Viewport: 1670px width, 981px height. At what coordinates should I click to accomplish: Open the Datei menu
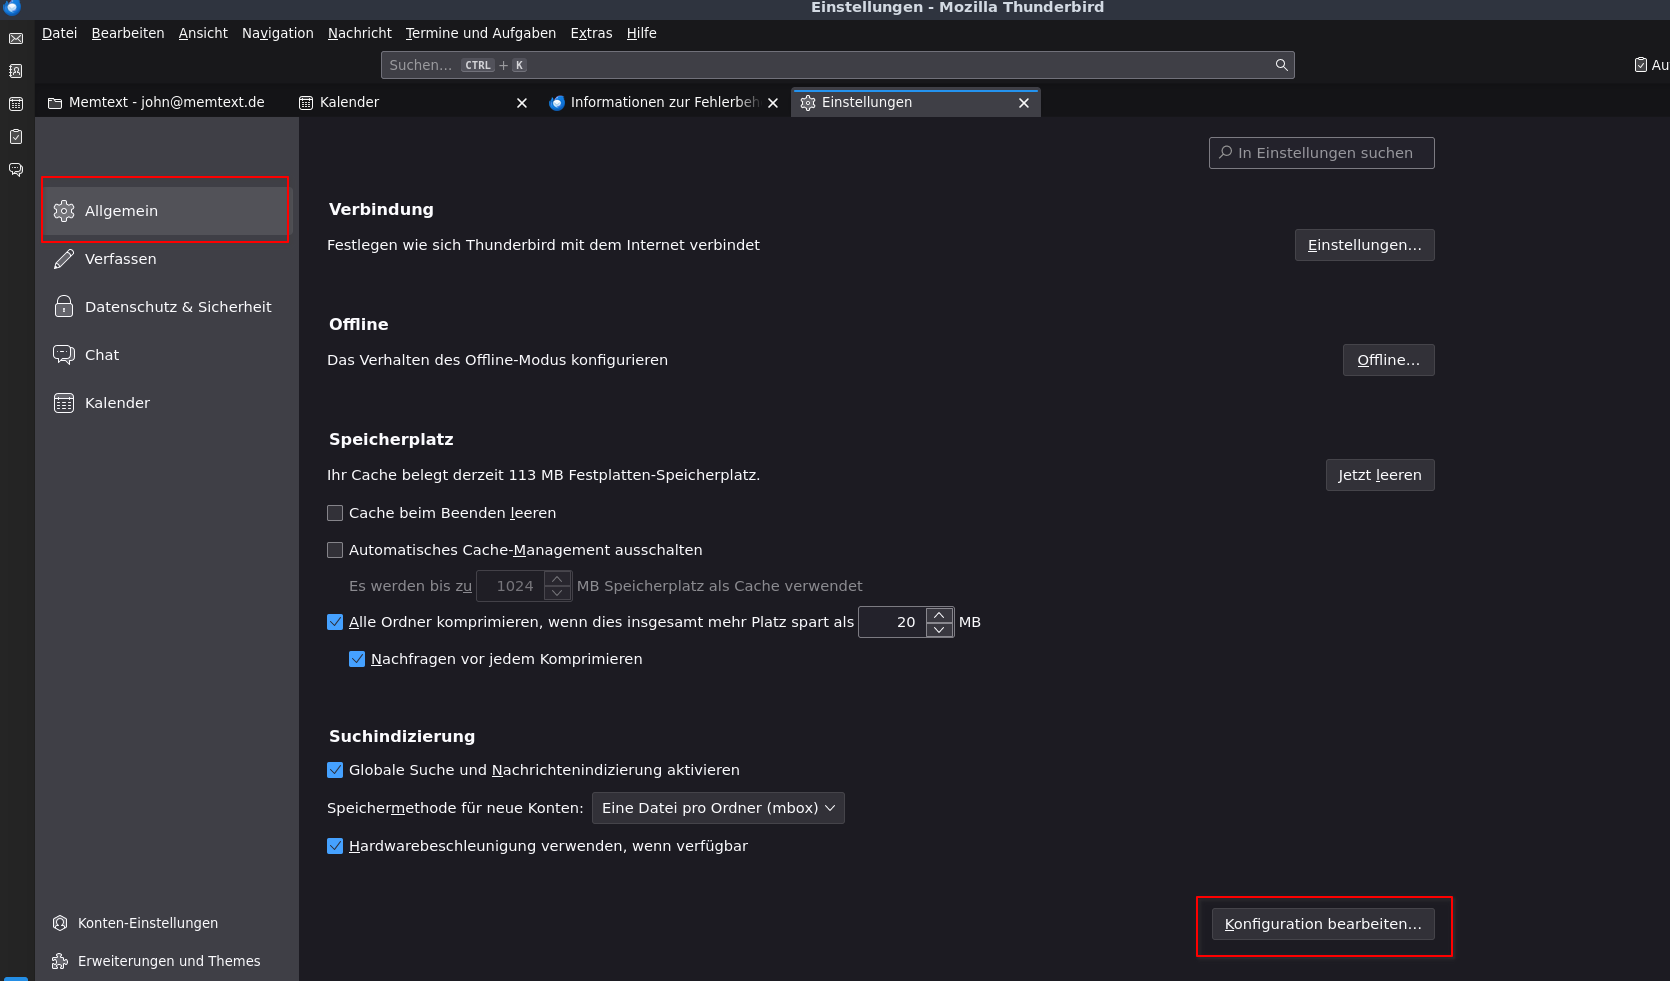[59, 33]
